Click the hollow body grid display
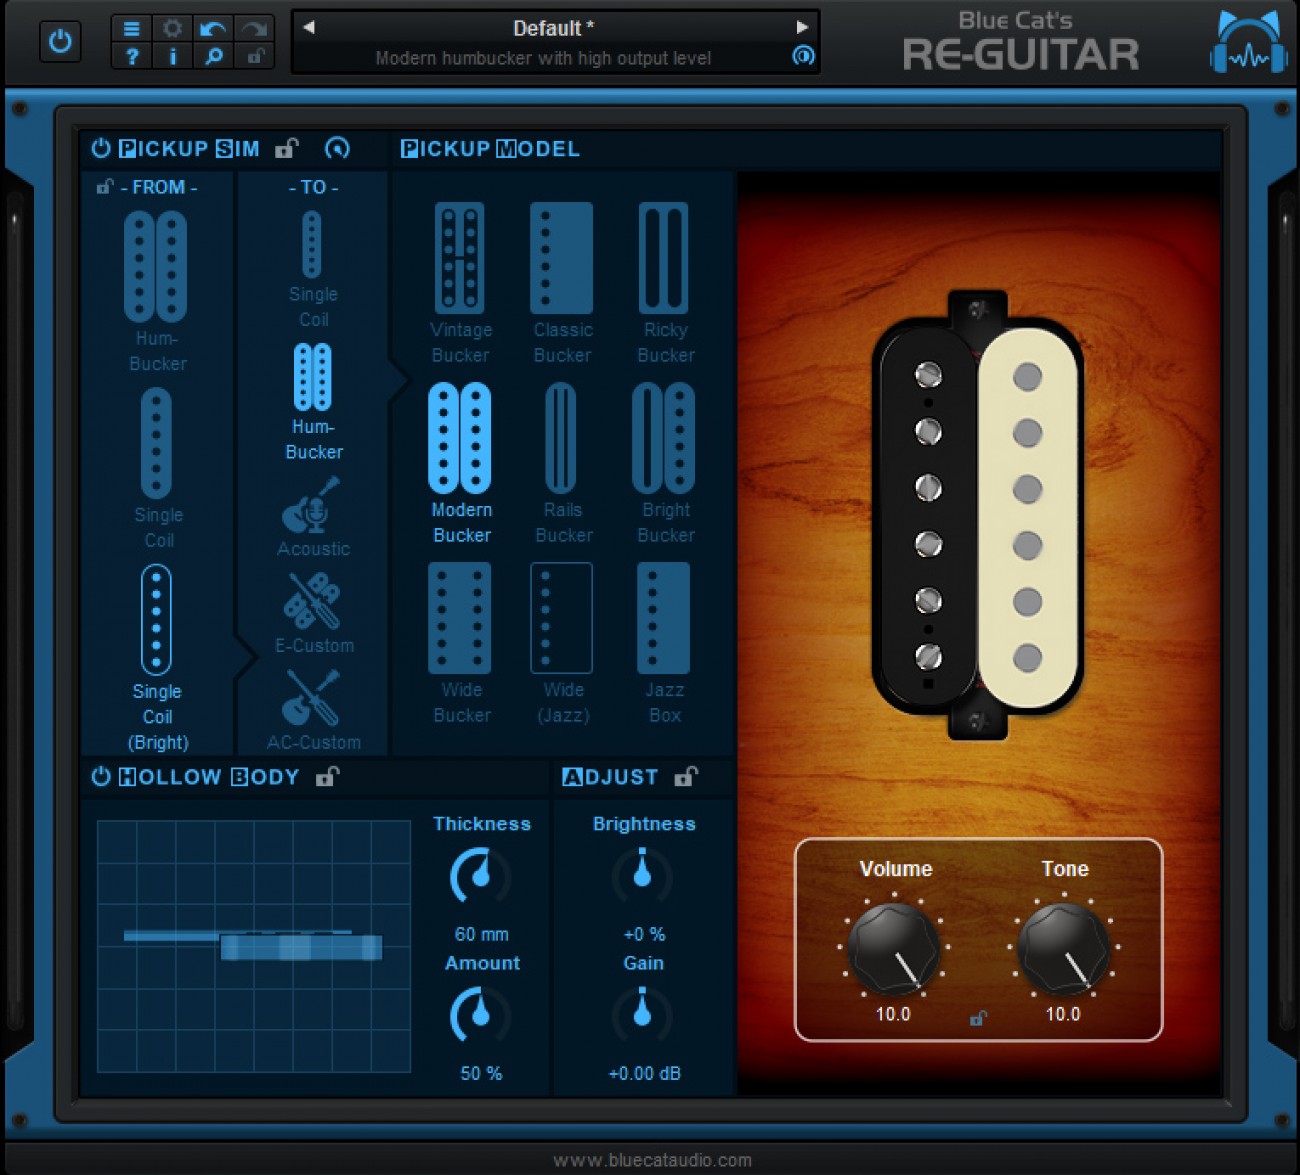Image resolution: width=1300 pixels, height=1175 pixels. coord(254,946)
